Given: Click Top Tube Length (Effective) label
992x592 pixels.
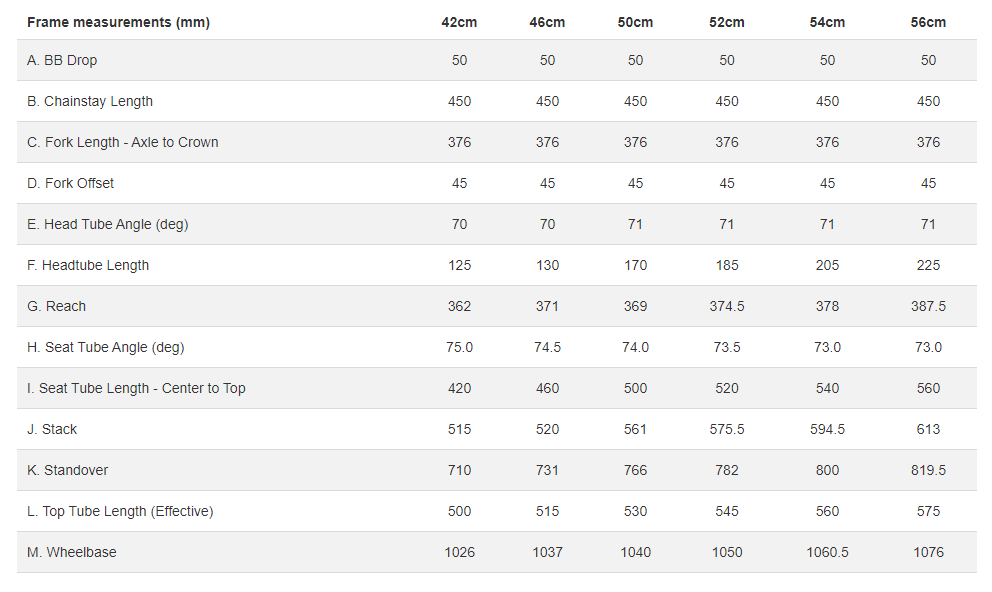Looking at the screenshot, I should (120, 511).
